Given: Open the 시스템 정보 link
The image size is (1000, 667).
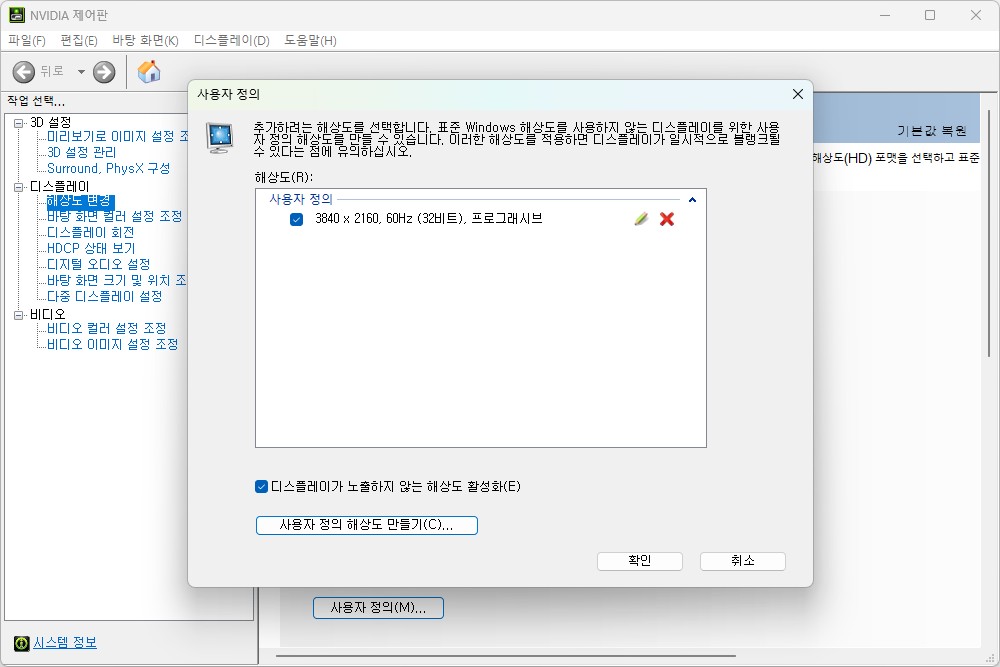Looking at the screenshot, I should [65, 643].
